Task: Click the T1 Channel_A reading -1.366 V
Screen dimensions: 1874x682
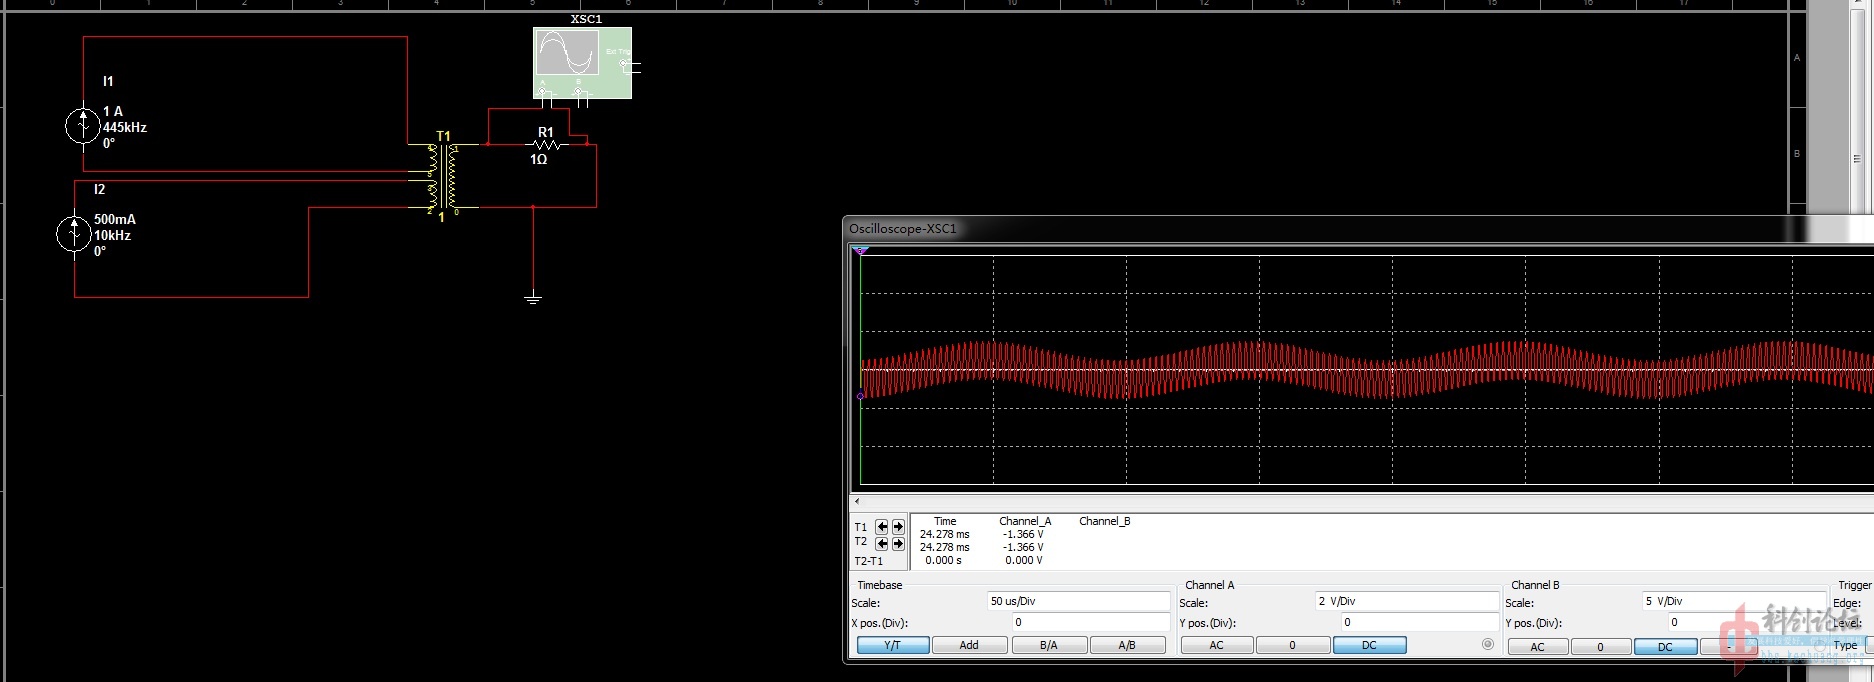Action: (x=1023, y=534)
